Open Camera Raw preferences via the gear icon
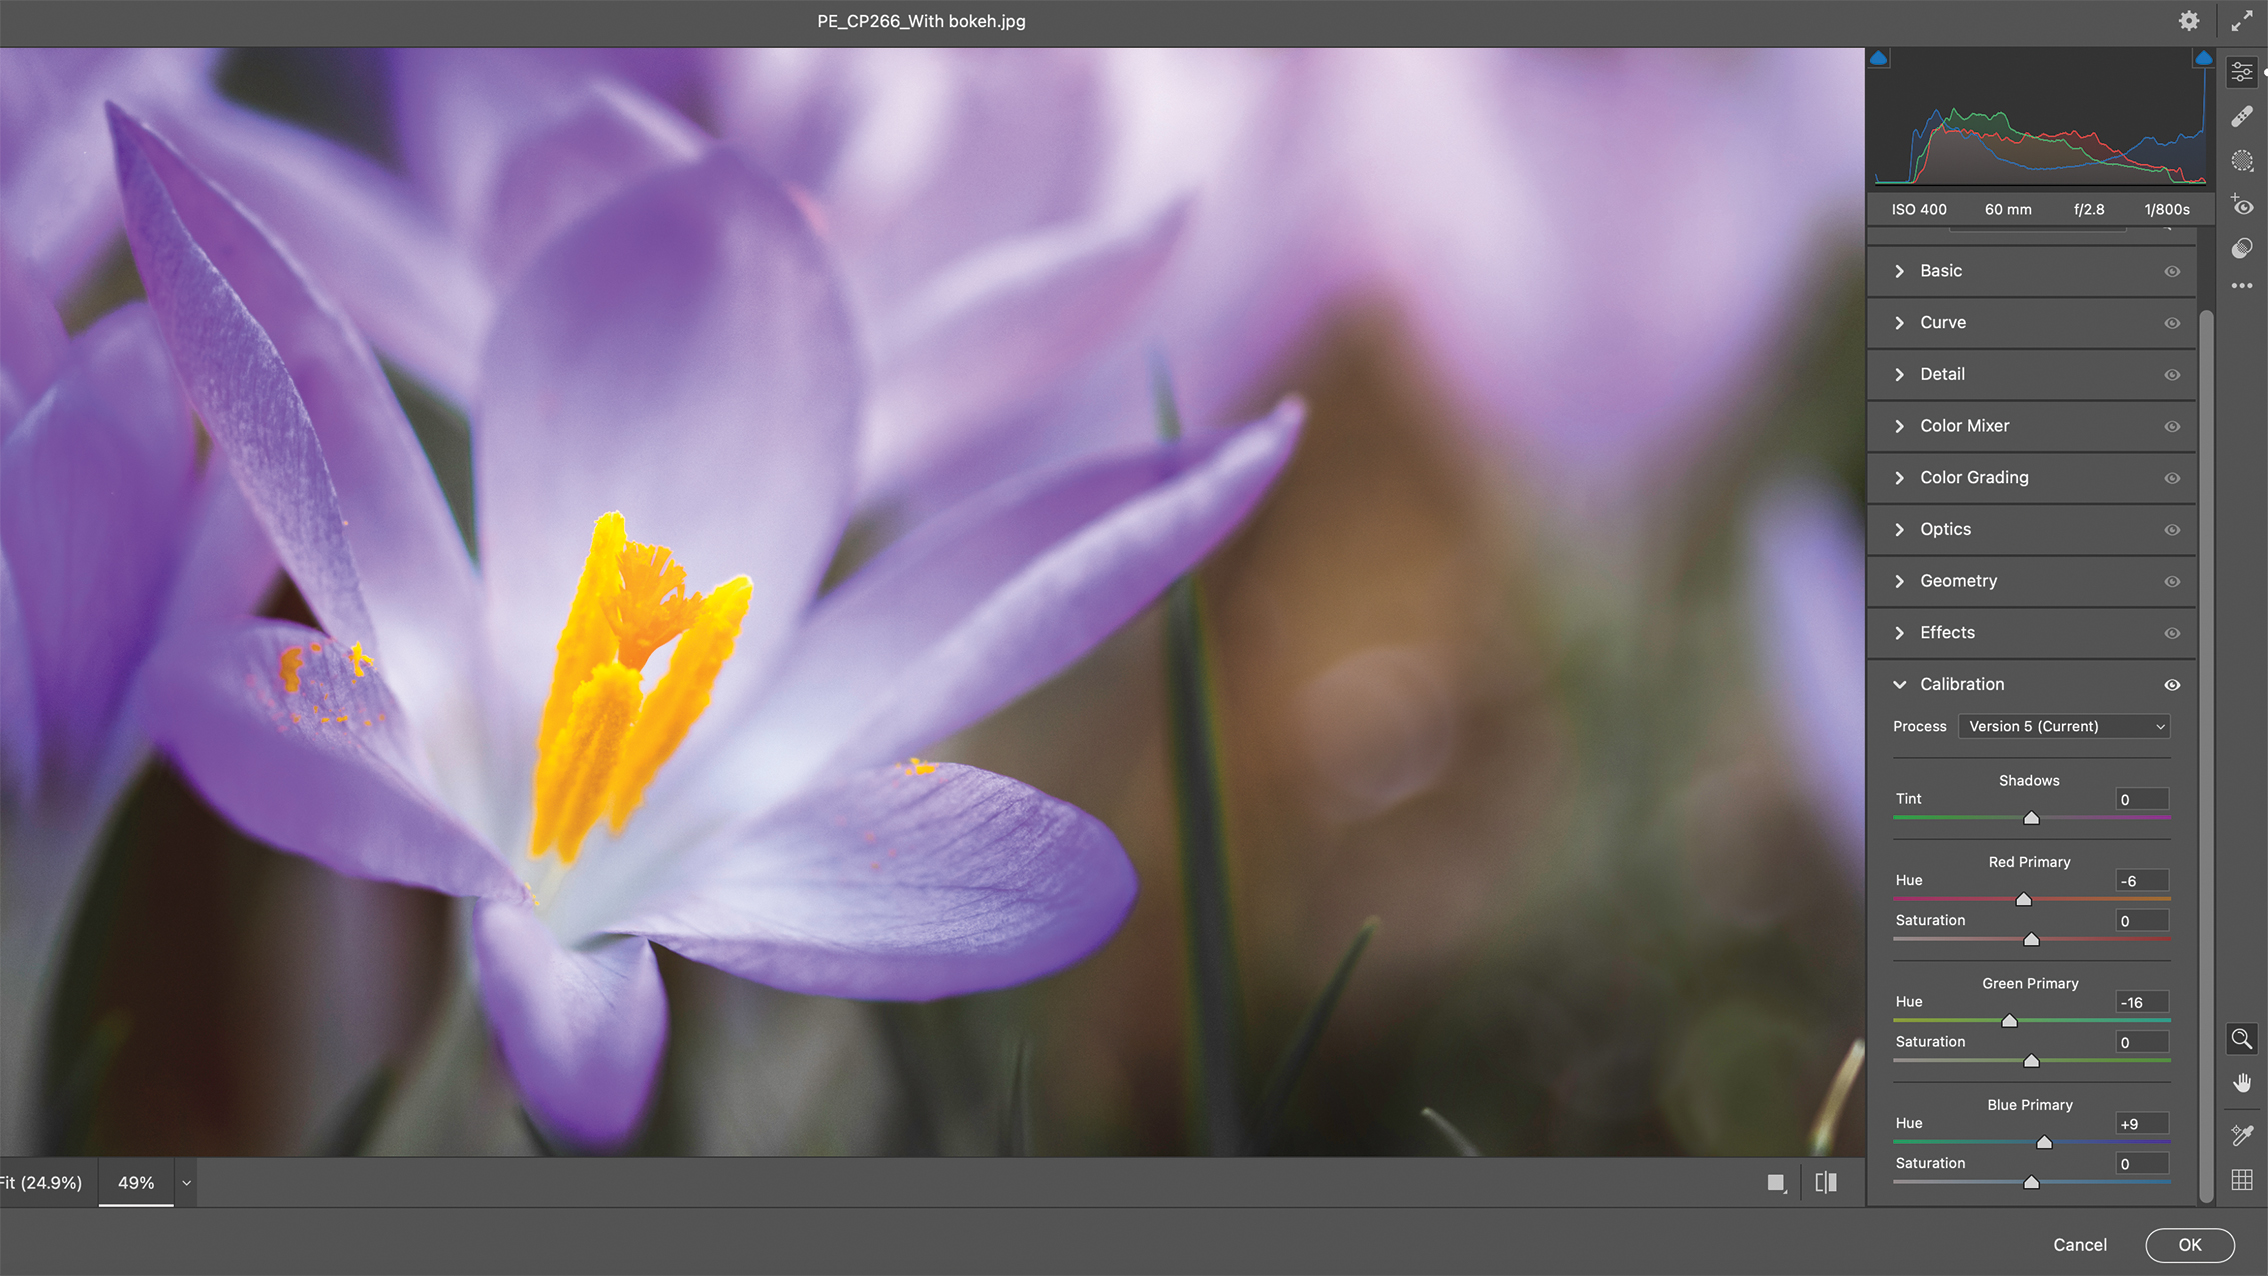 click(2189, 20)
